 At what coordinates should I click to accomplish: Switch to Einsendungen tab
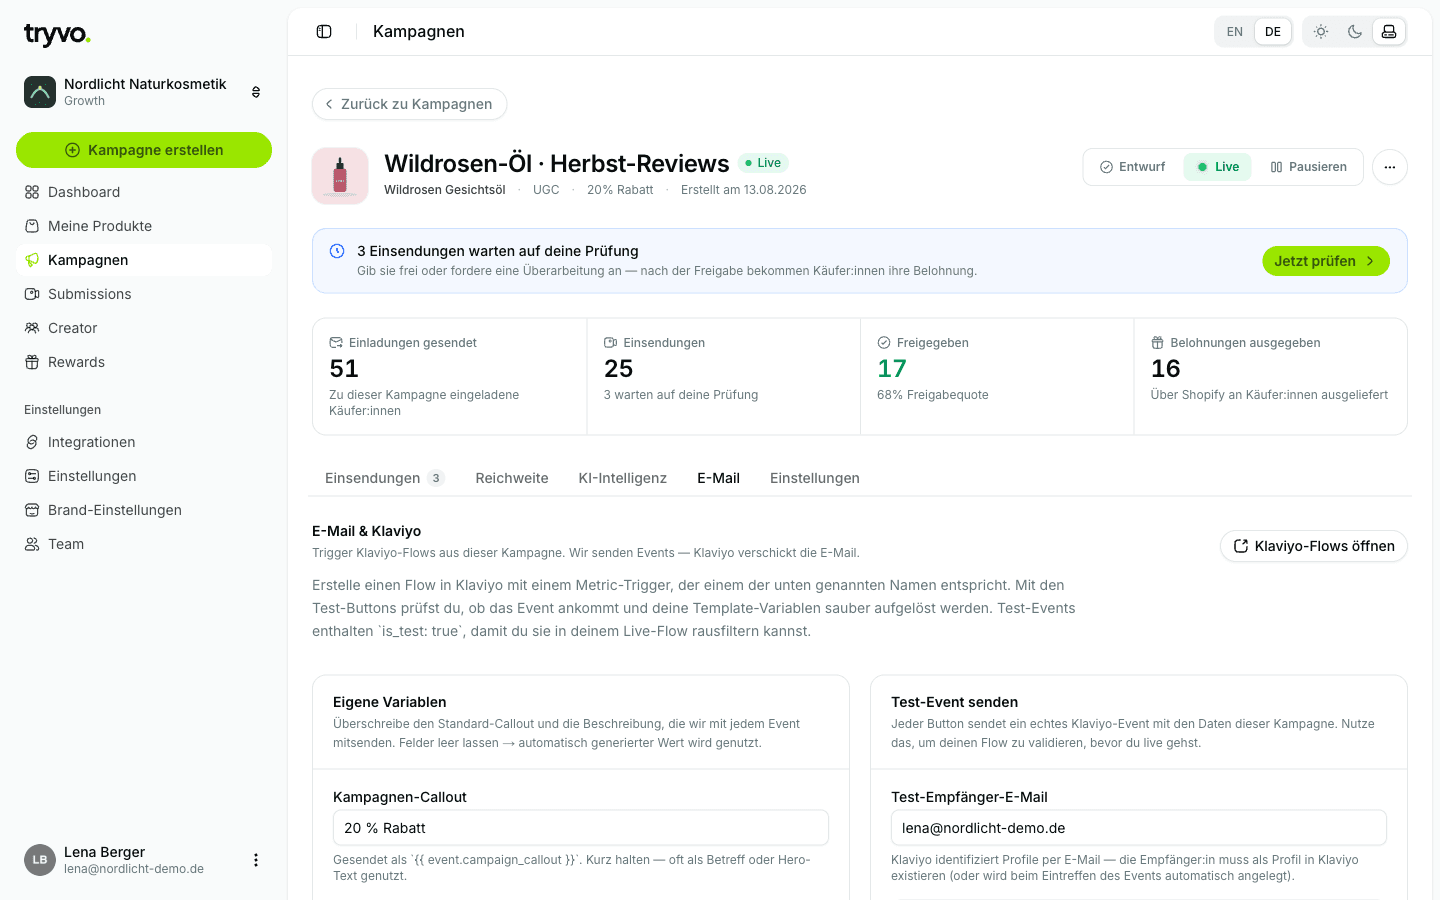tap(385, 478)
